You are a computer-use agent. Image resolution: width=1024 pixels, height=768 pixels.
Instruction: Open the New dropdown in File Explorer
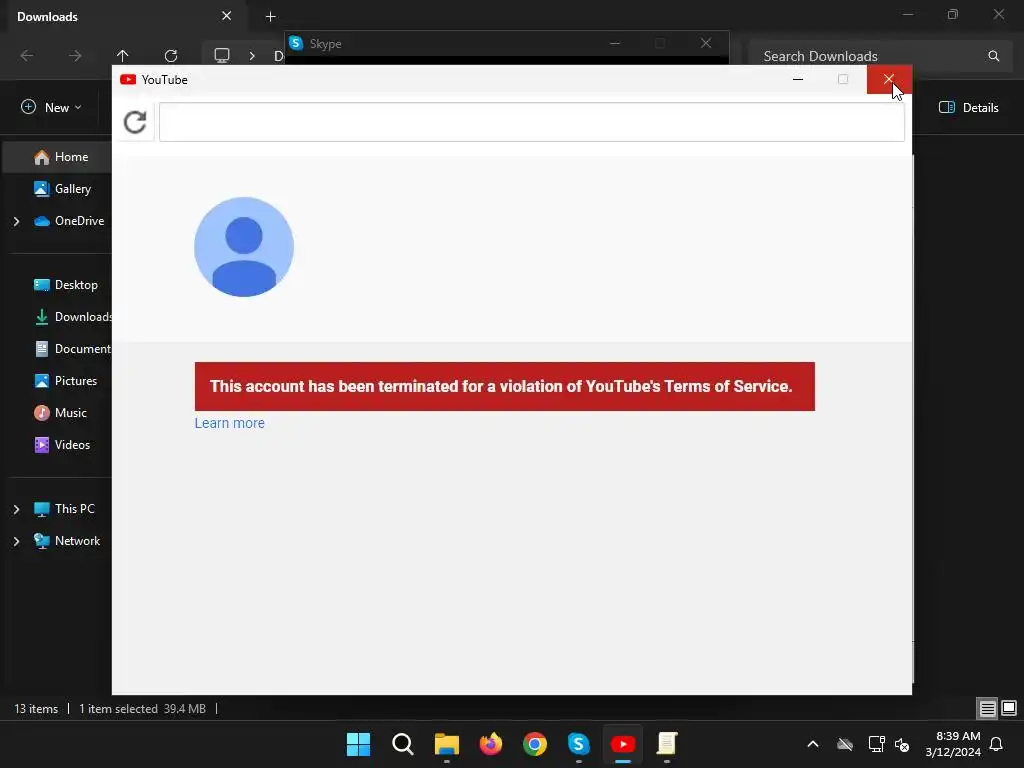click(x=51, y=108)
